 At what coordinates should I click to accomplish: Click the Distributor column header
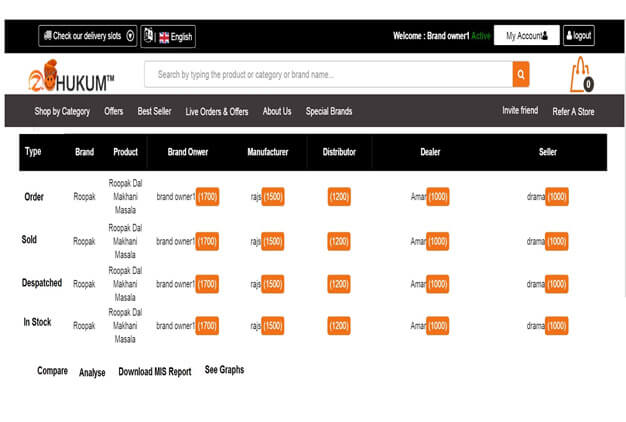pos(339,152)
